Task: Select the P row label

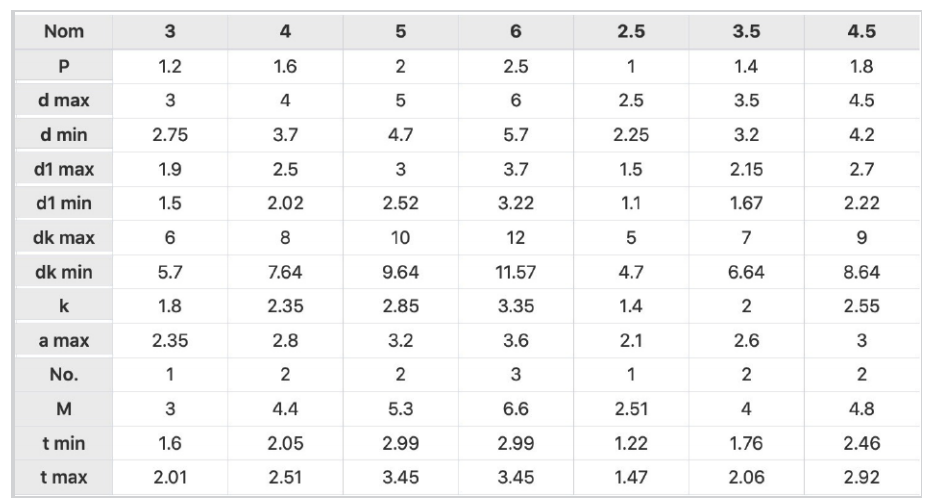Action: pos(63,66)
